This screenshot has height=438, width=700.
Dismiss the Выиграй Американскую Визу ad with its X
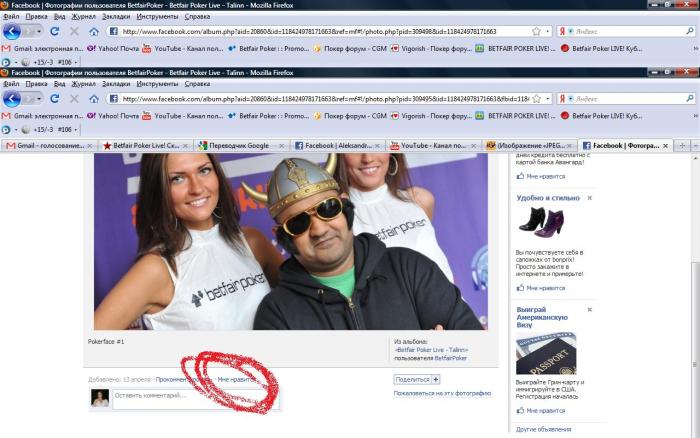tap(589, 309)
